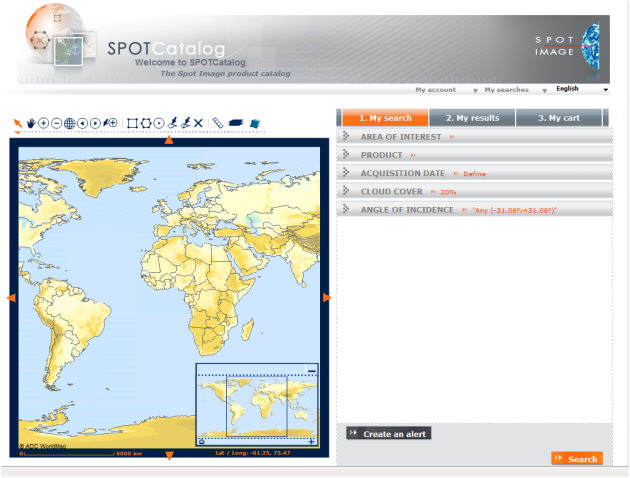Switch to the 1. My search tab
The width and height of the screenshot is (630, 478).
coord(385,118)
